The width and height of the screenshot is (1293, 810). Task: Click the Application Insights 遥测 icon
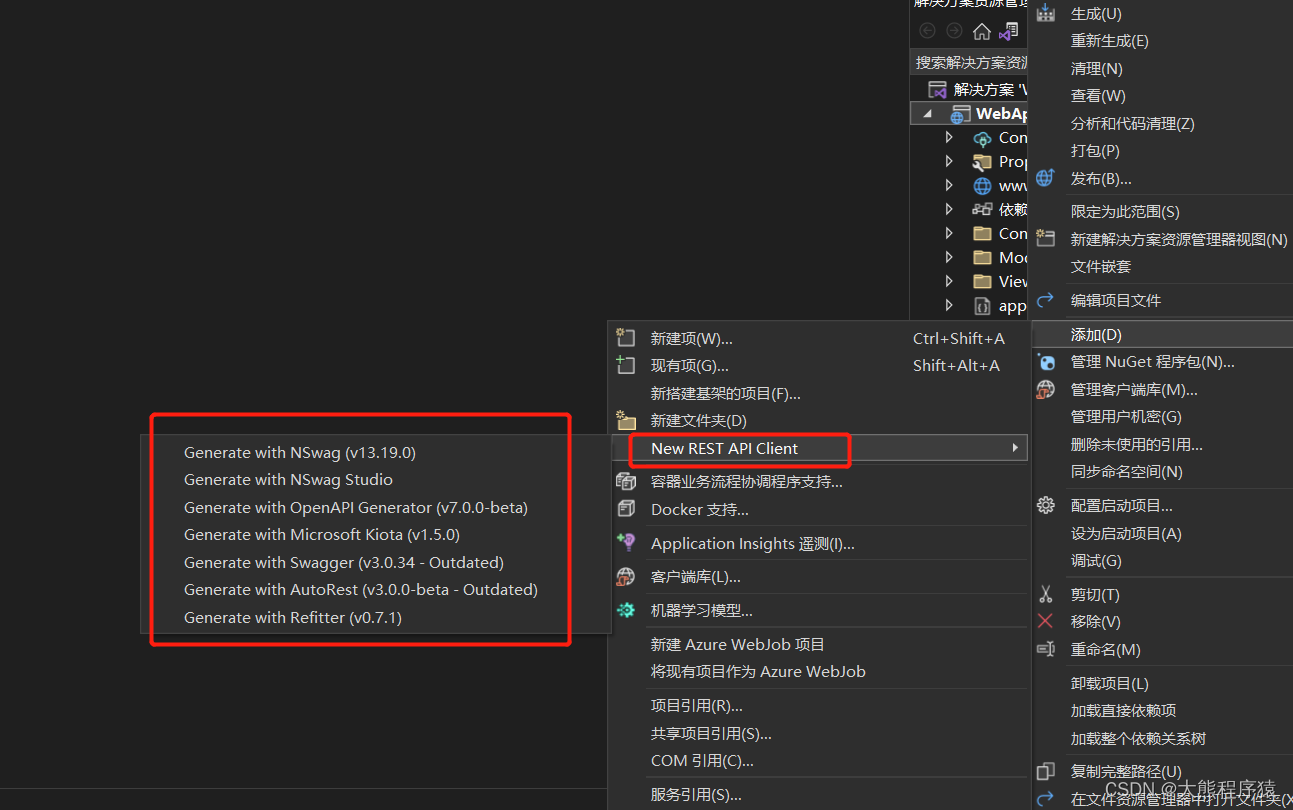click(x=626, y=543)
